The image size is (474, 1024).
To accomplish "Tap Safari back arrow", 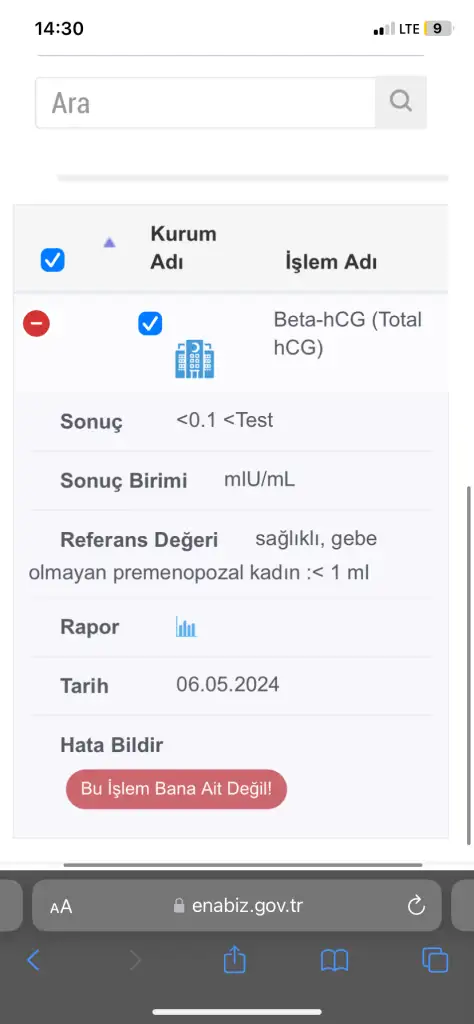I will [33, 960].
